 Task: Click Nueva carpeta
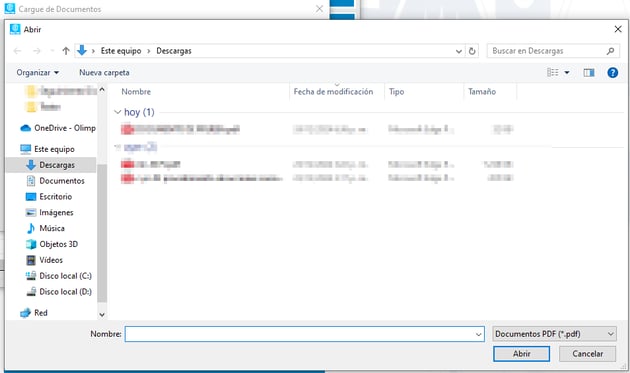point(104,73)
